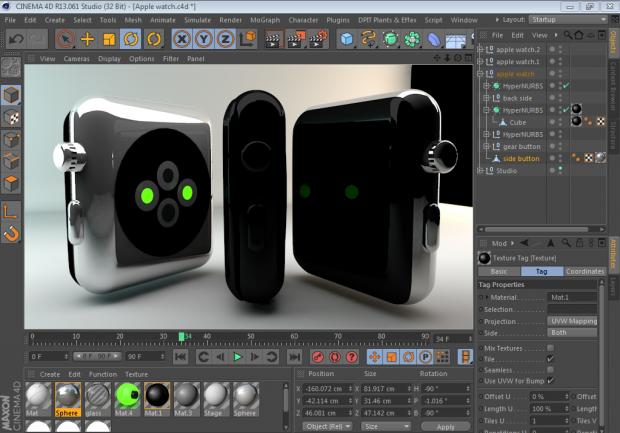The image size is (620, 433).
Task: Expand apple watch.1 object
Action: coord(480,62)
